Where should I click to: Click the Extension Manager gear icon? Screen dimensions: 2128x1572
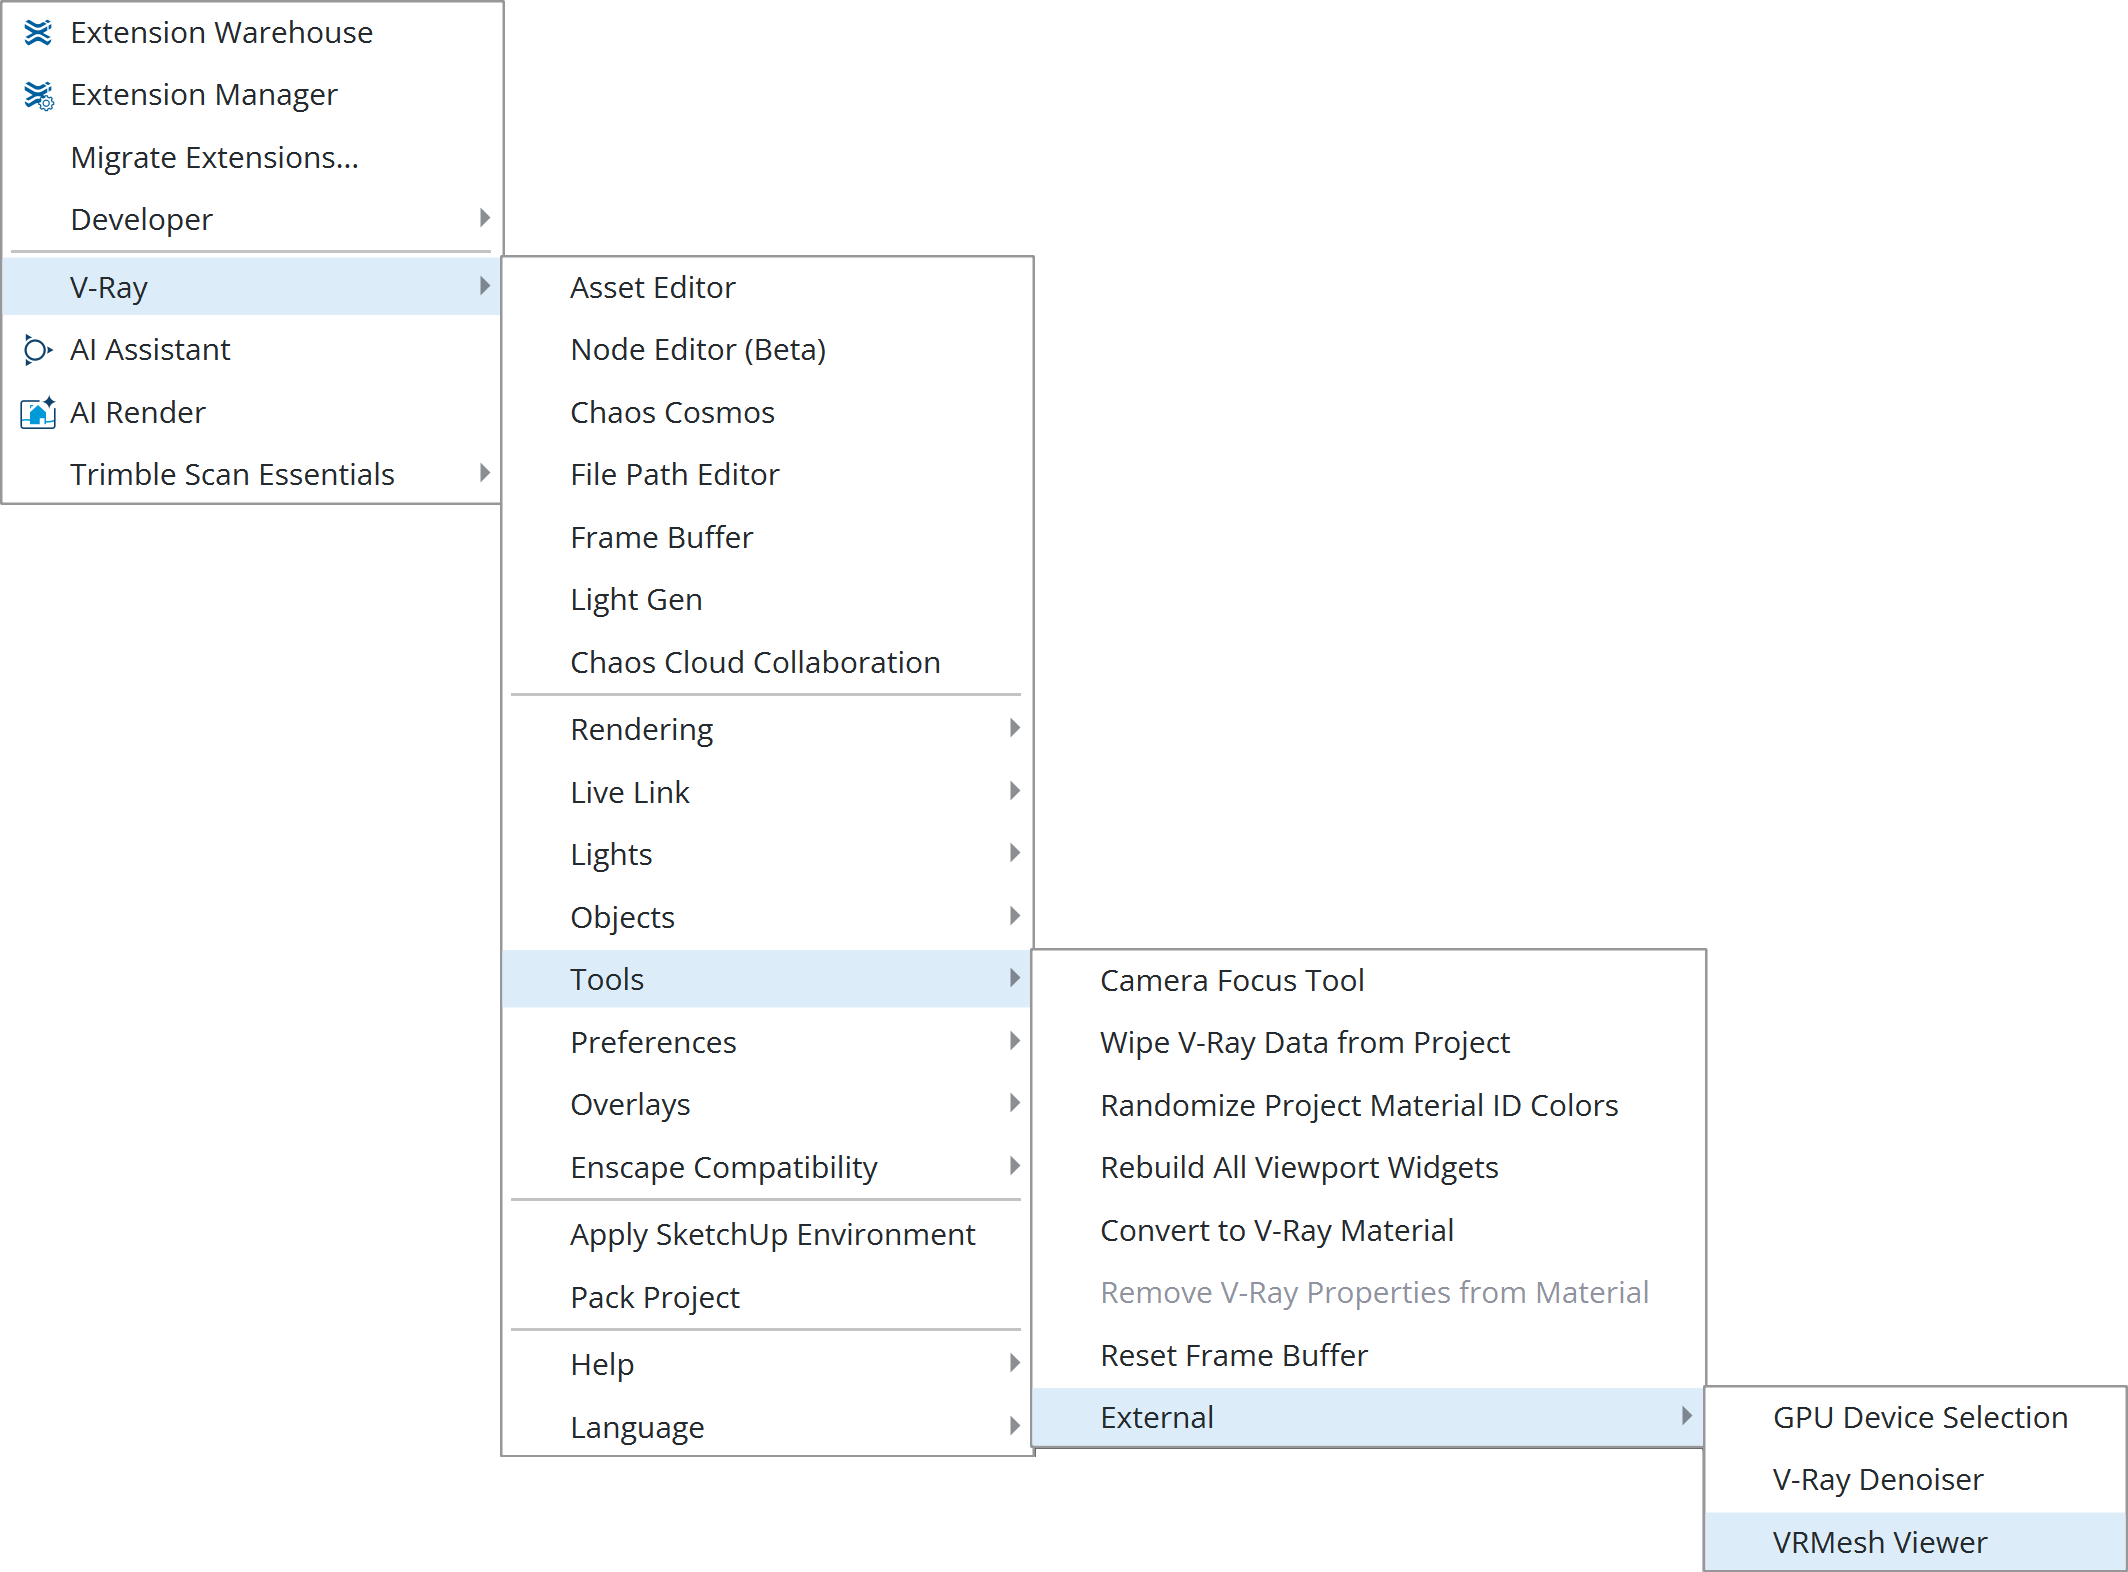[39, 96]
